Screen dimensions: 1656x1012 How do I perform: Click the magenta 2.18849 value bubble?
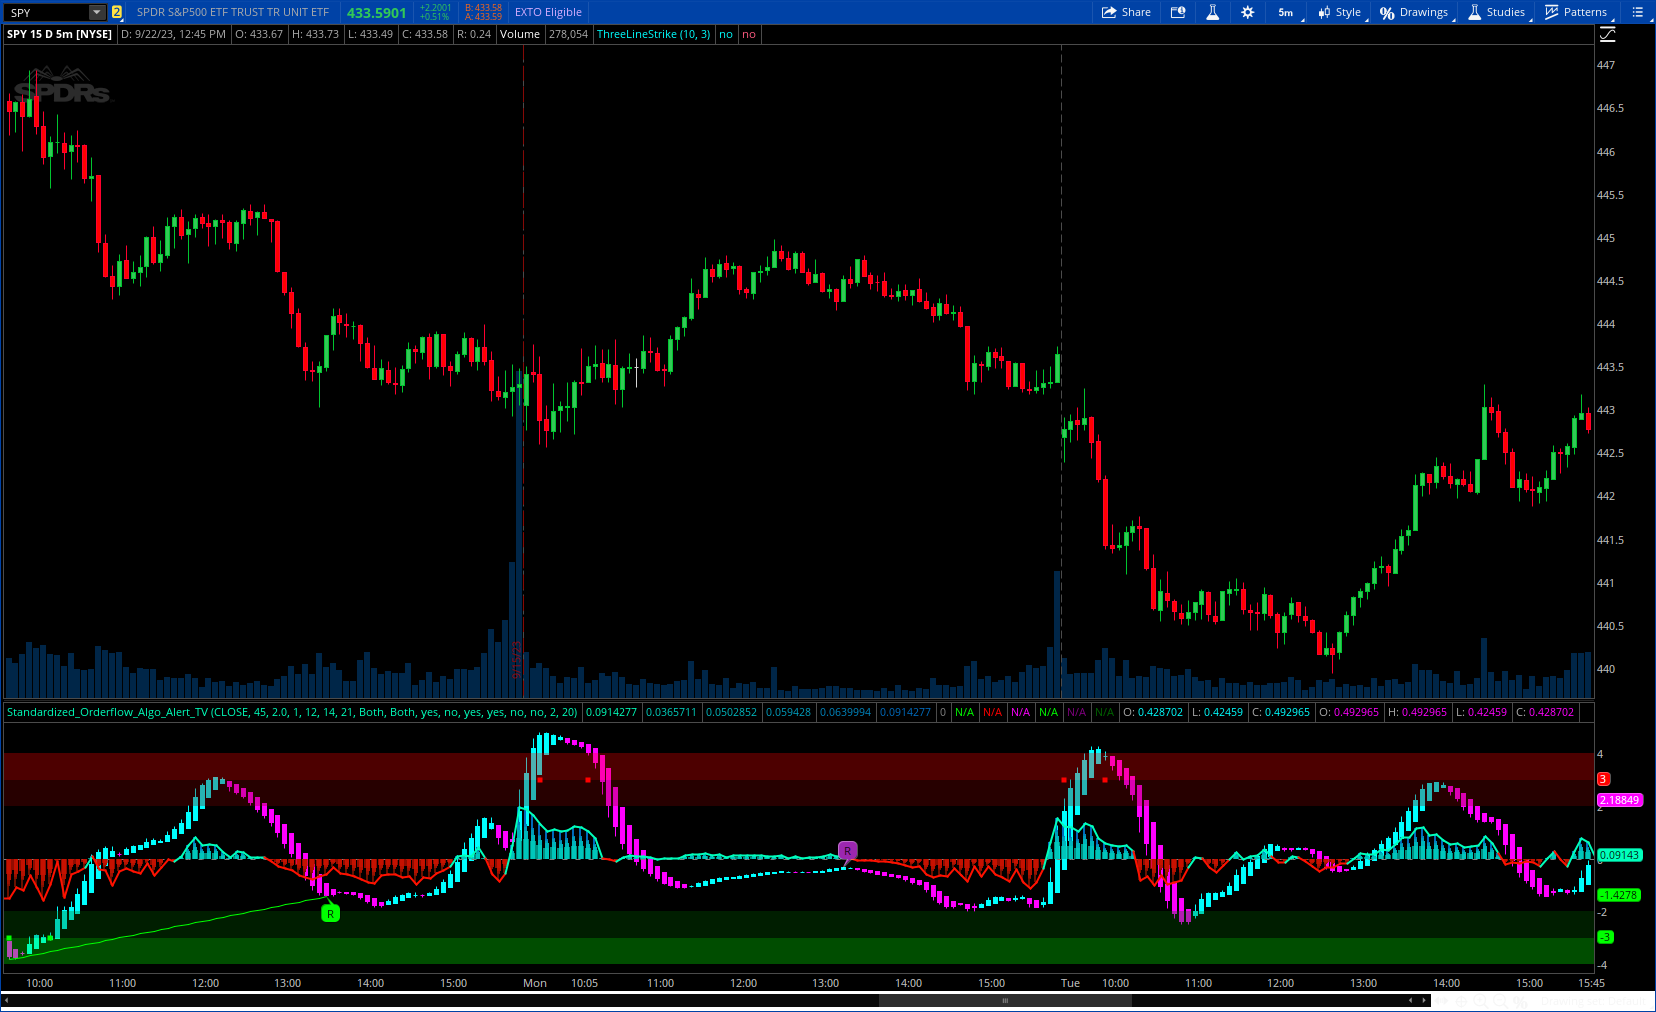click(1620, 800)
